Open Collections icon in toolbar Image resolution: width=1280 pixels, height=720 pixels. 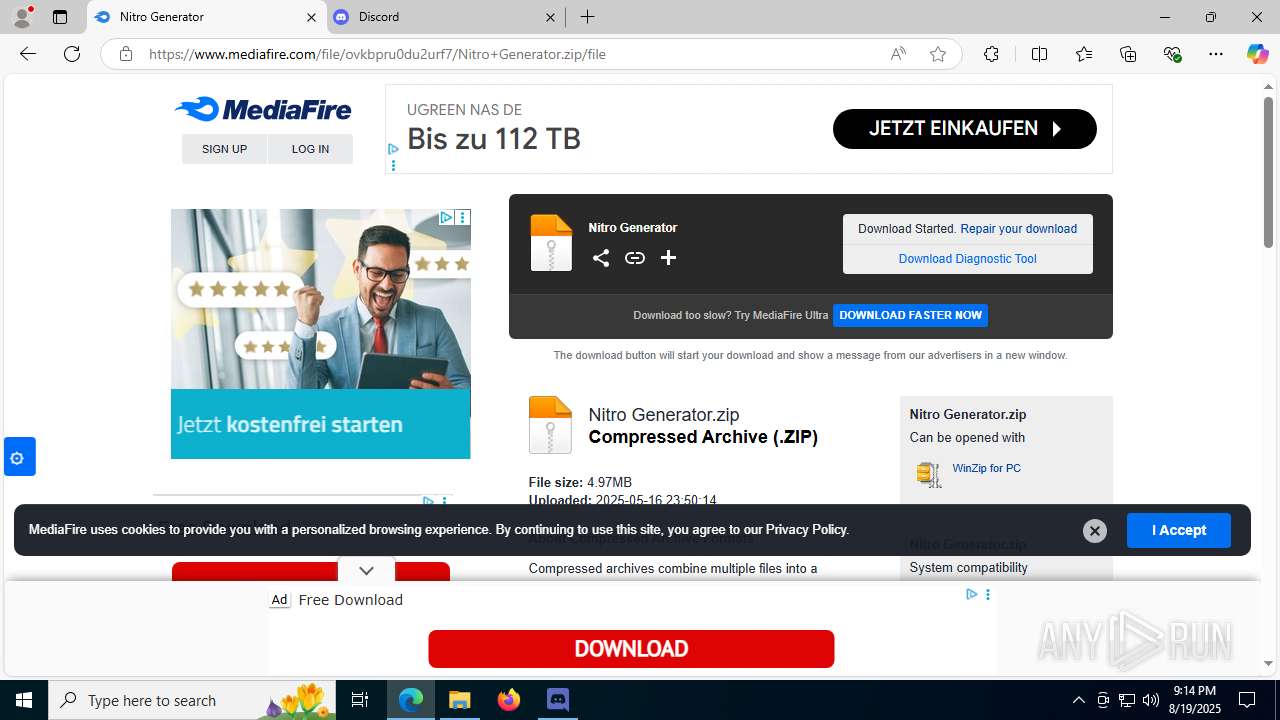point(1128,54)
